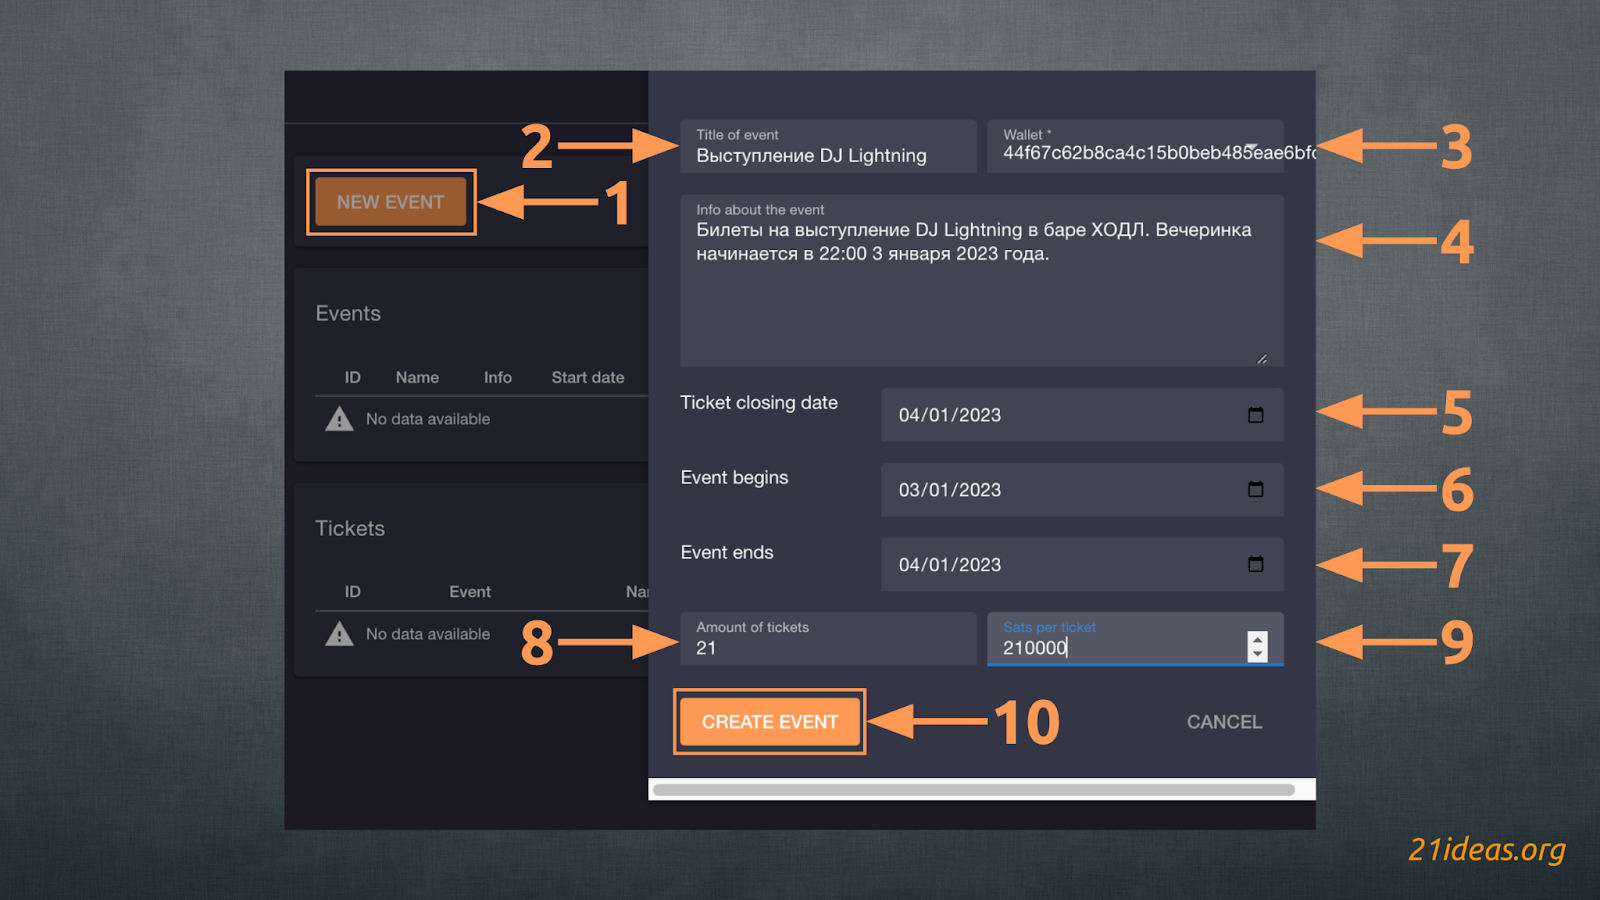Increase Sats per ticket with up arrow
The height and width of the screenshot is (900, 1600).
[1257, 640]
